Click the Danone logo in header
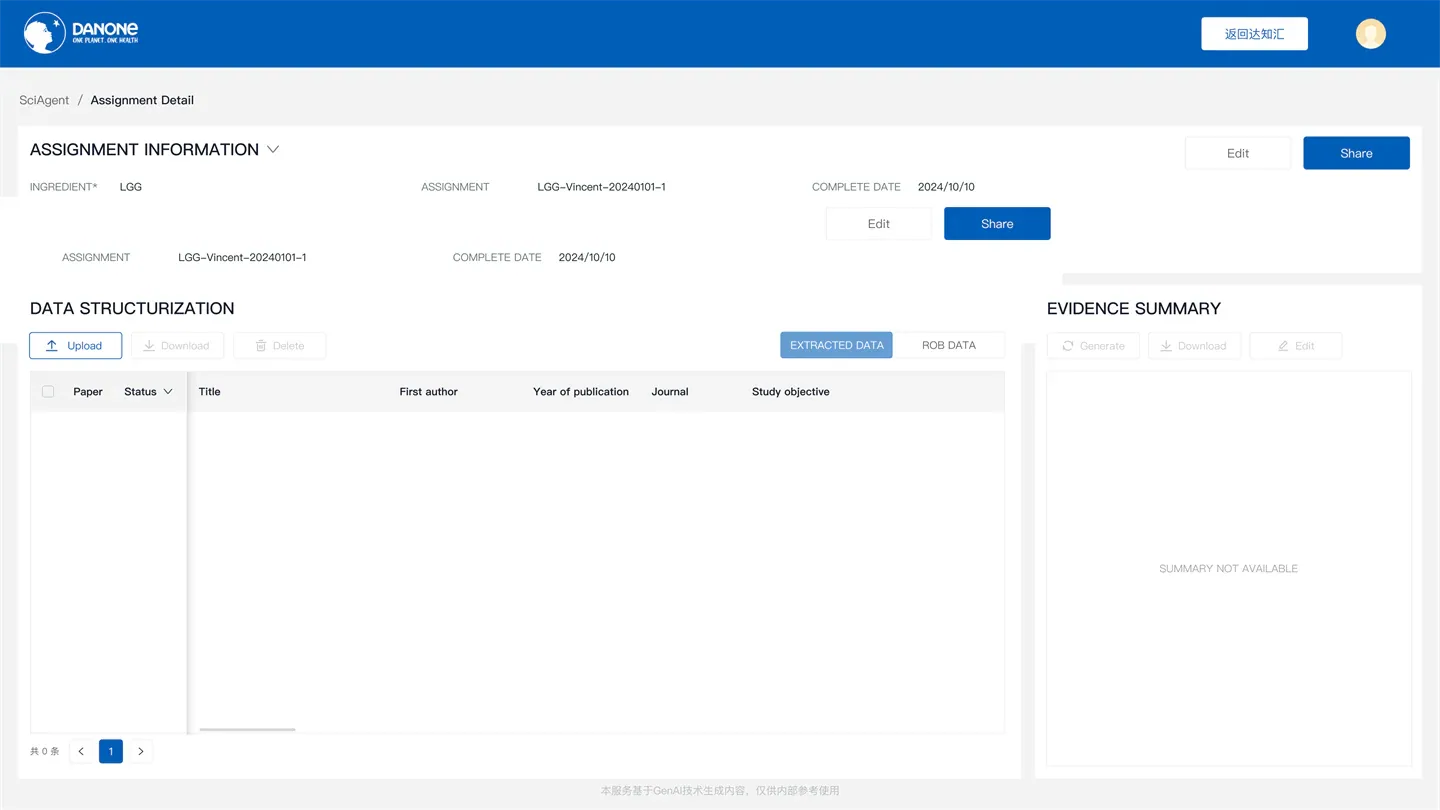Viewport: 1440px width, 810px height. click(x=81, y=33)
